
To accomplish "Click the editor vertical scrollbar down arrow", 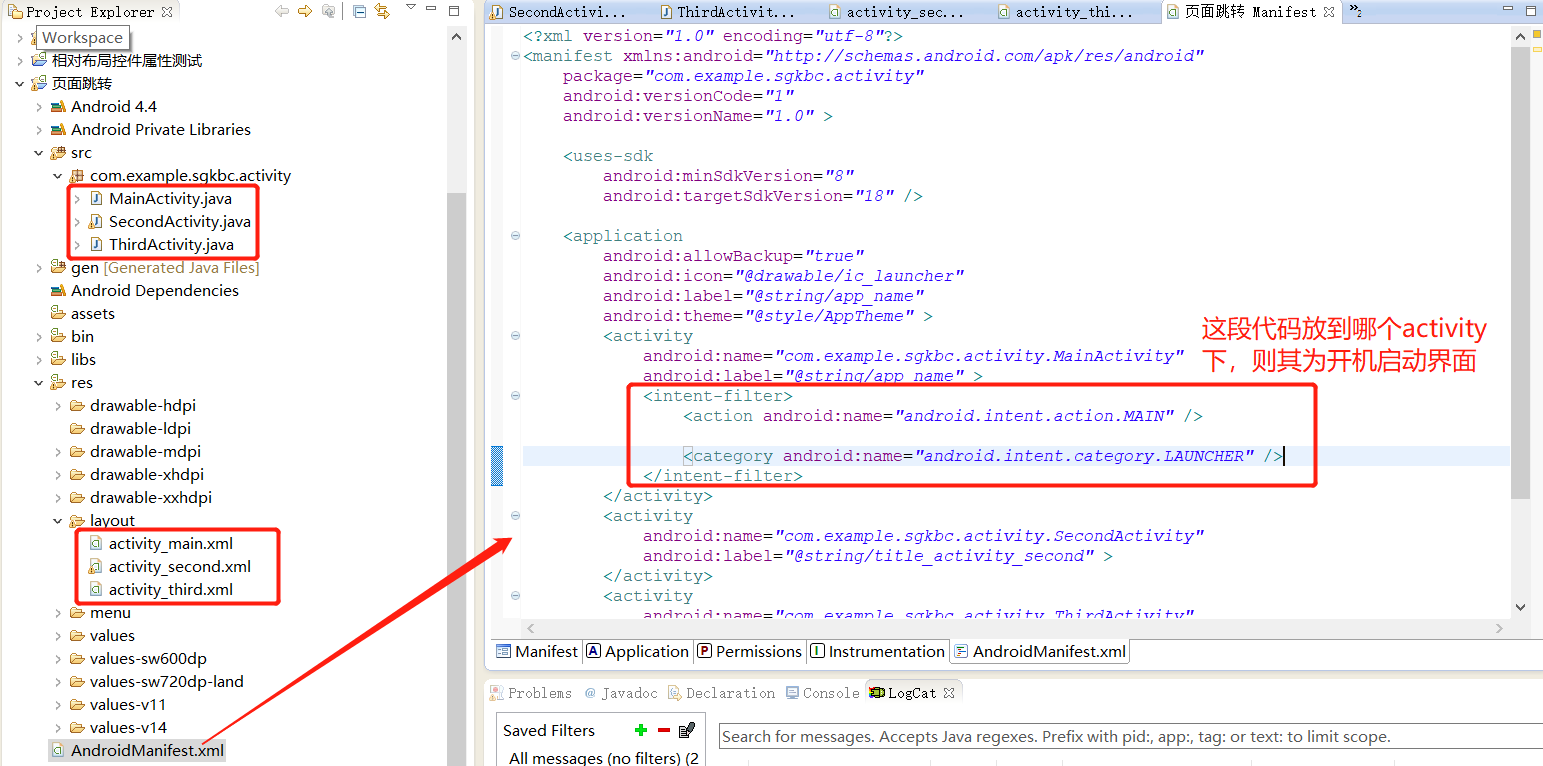I will point(1520,606).
